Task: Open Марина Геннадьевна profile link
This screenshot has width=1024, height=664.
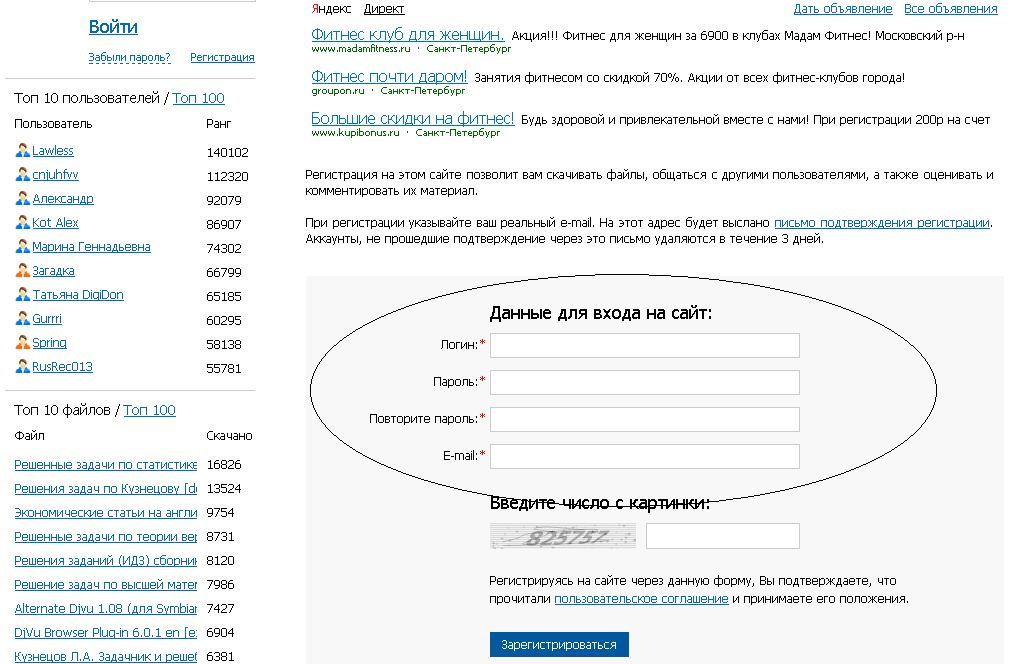Action: 91,247
